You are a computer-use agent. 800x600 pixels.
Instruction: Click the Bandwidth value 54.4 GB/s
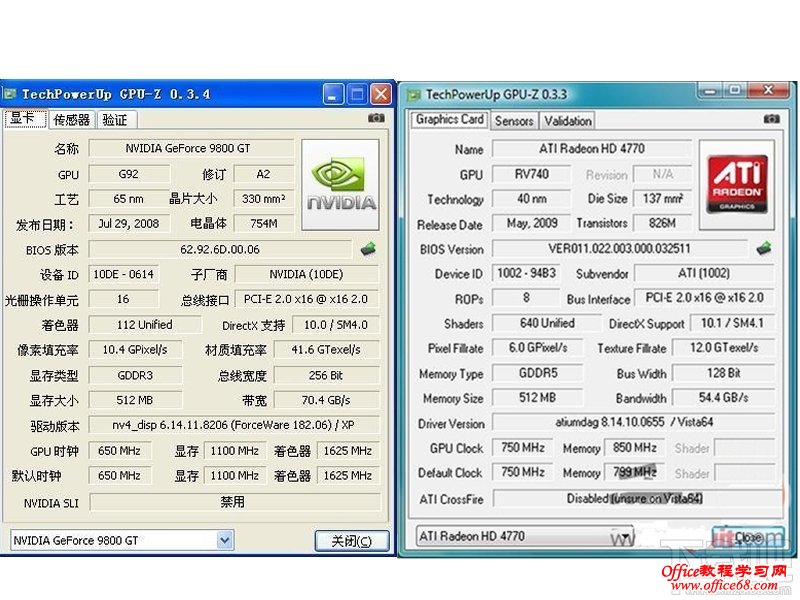723,398
